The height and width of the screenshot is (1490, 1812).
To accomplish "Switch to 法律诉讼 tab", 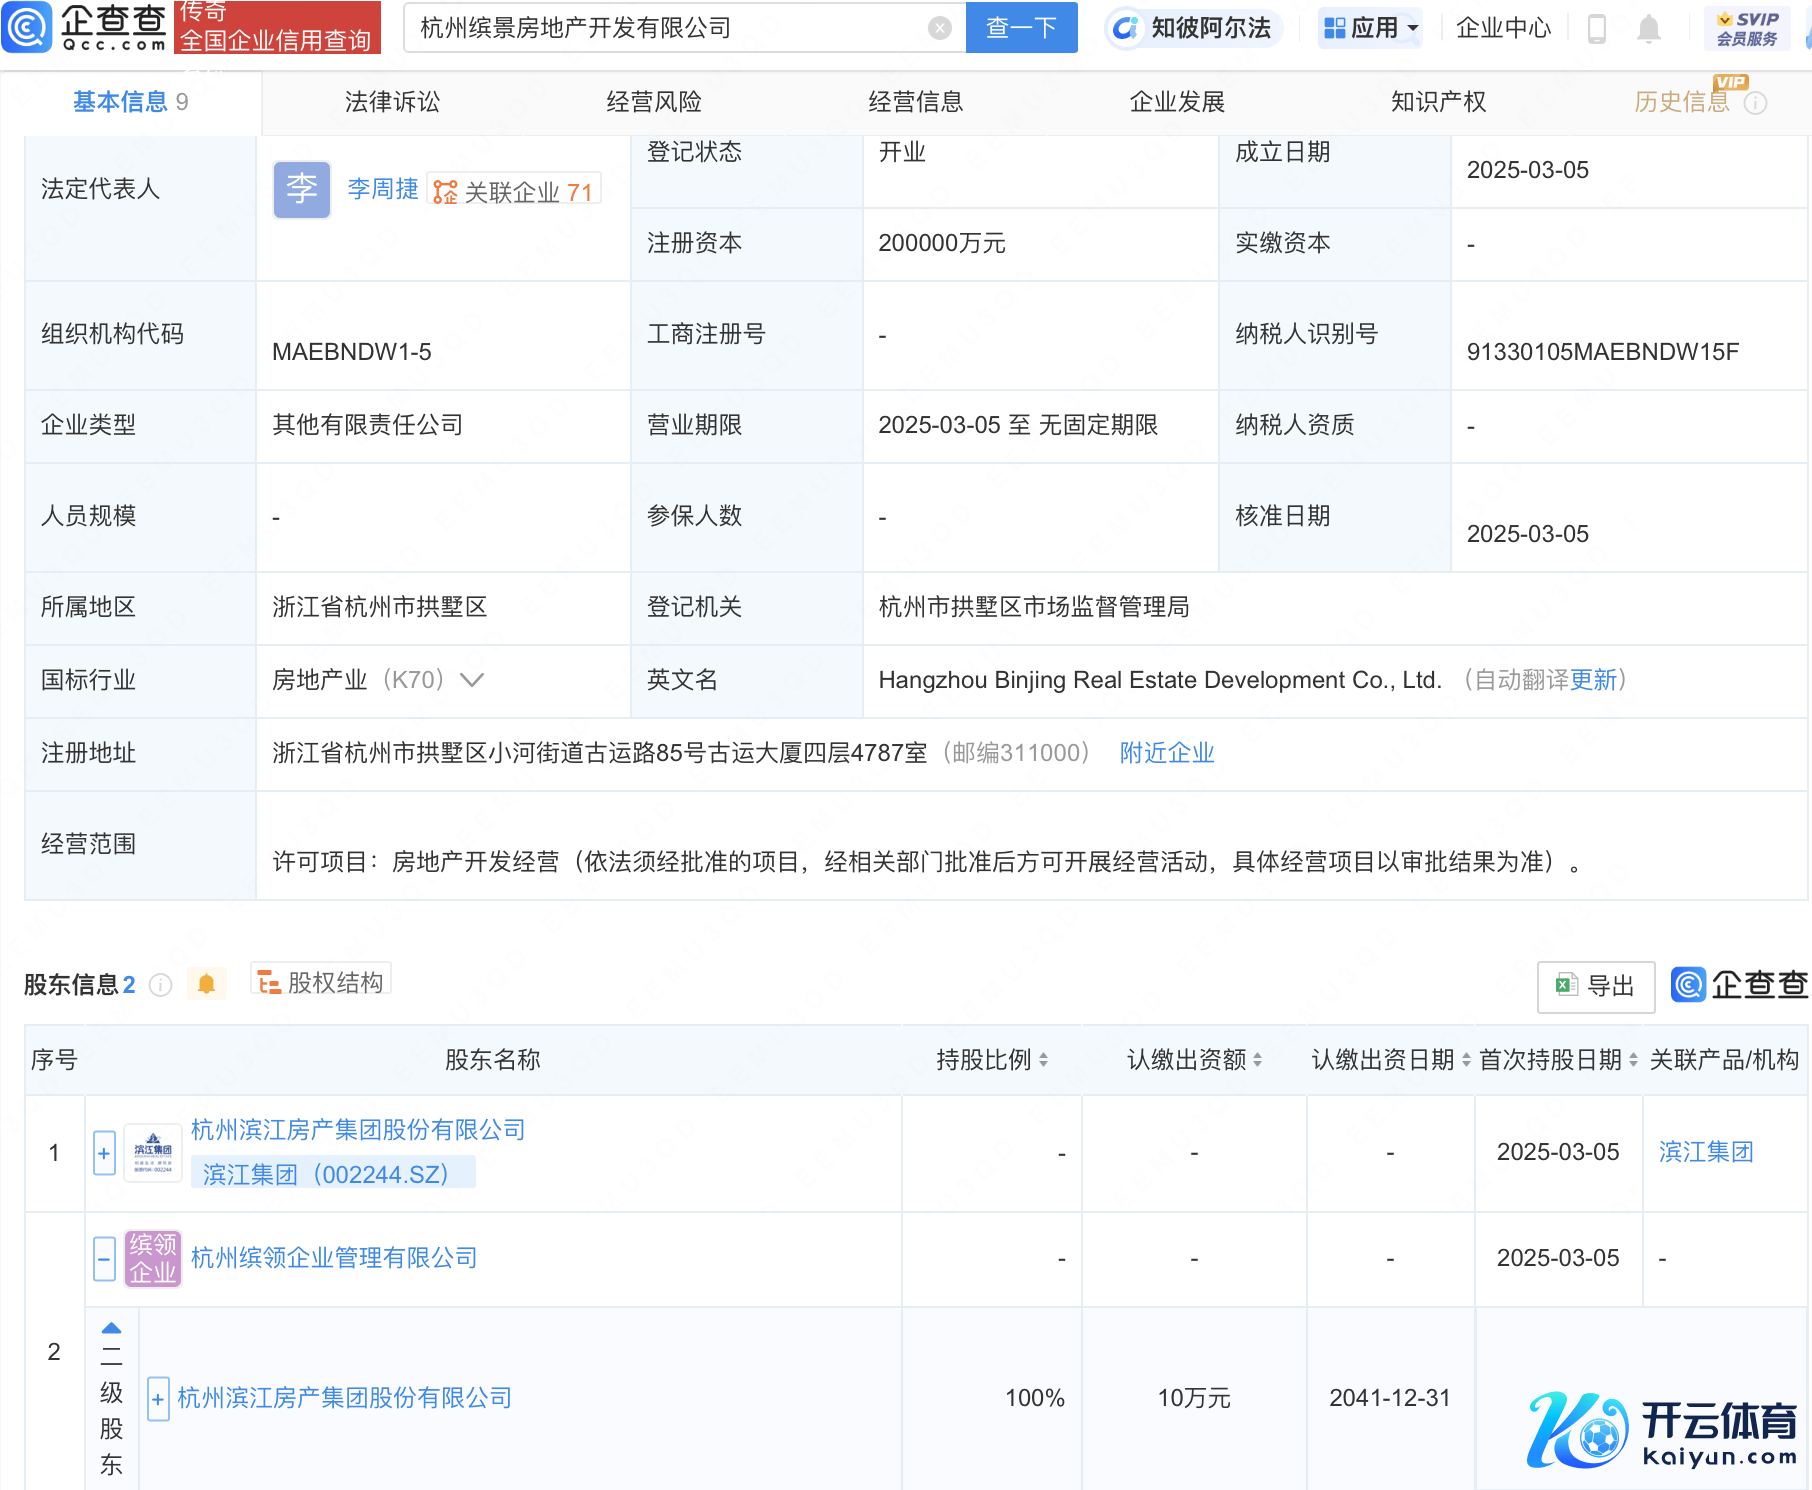I will click(392, 102).
